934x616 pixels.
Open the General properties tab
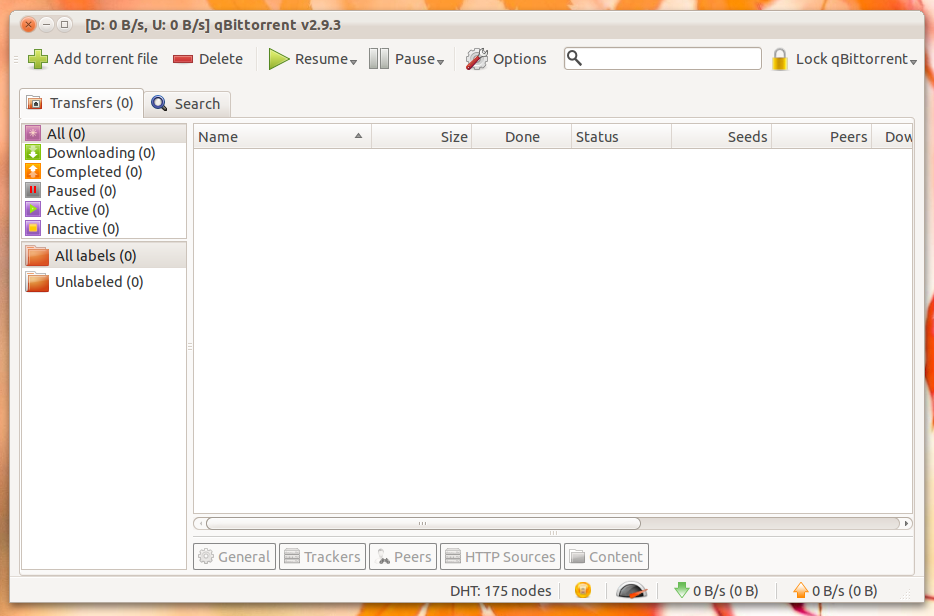[234, 556]
